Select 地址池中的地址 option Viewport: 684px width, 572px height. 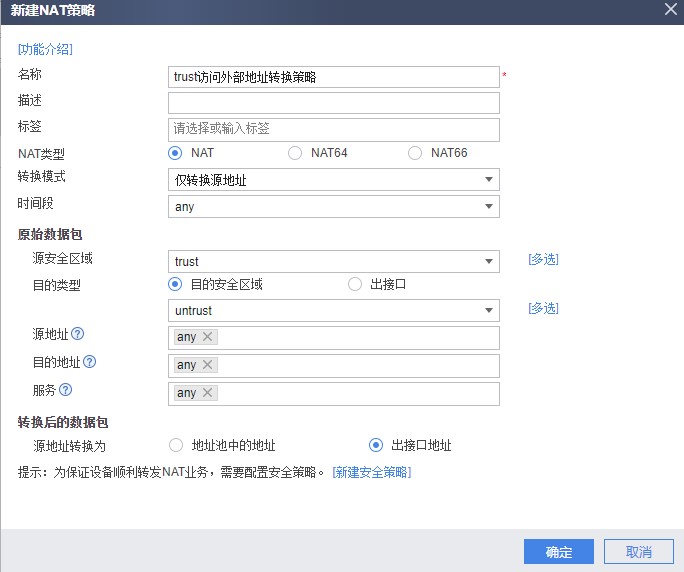[177, 445]
